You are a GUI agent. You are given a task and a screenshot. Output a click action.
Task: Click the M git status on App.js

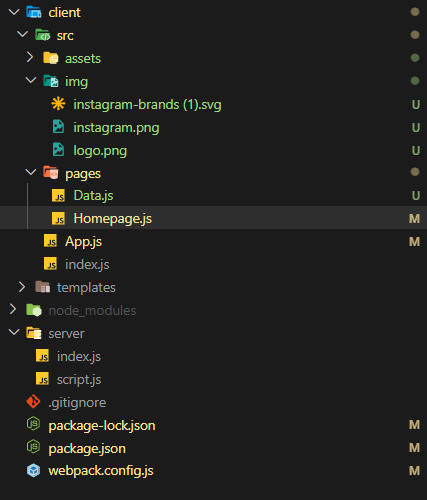tap(414, 242)
